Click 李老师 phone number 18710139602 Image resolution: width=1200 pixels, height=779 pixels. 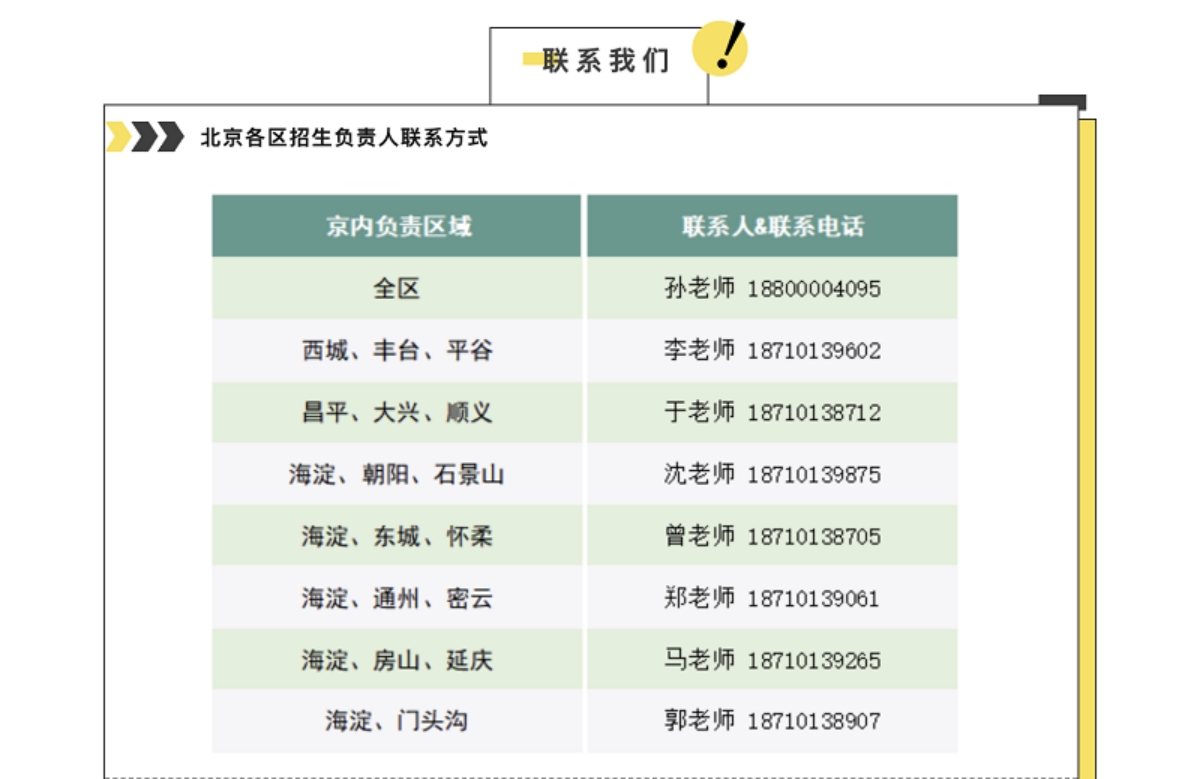click(814, 351)
